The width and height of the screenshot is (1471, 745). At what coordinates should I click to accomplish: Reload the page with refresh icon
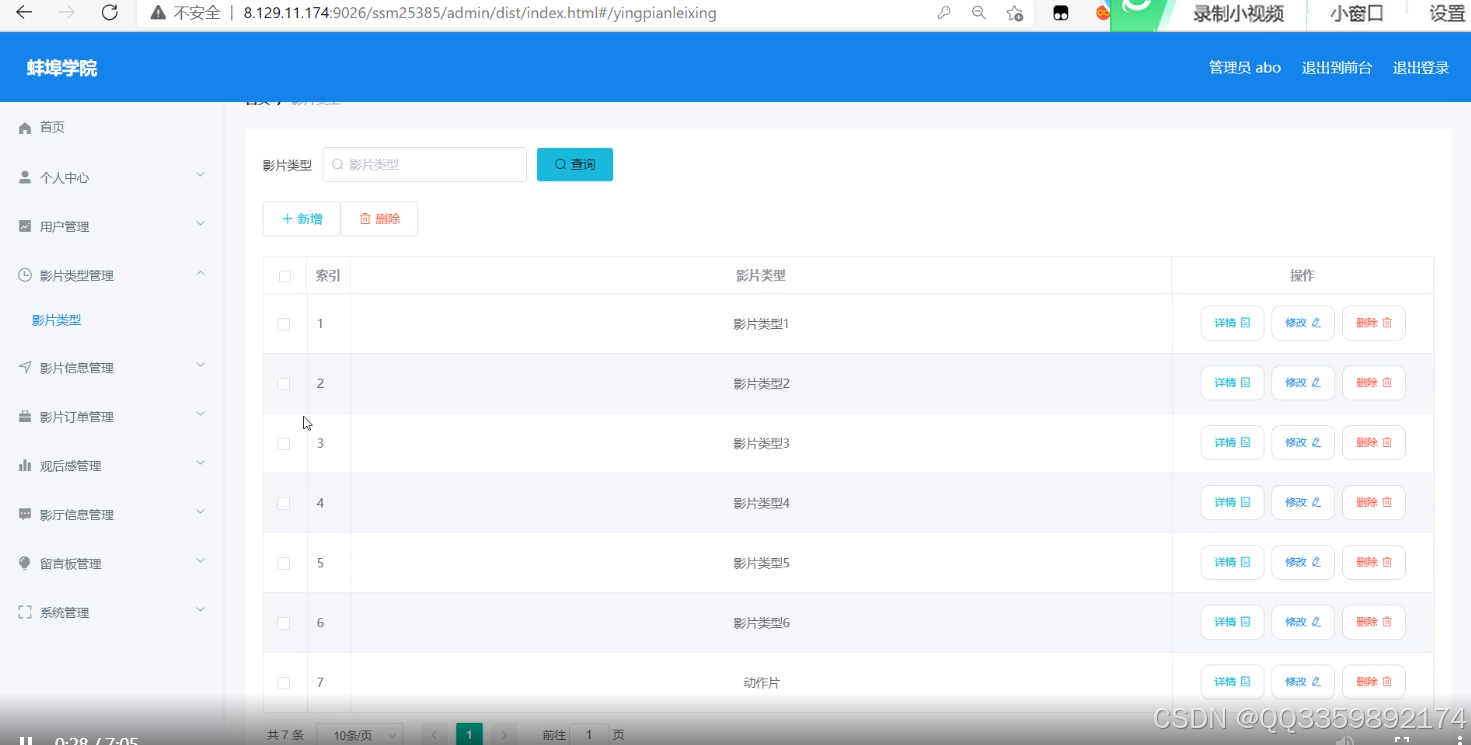coord(110,13)
